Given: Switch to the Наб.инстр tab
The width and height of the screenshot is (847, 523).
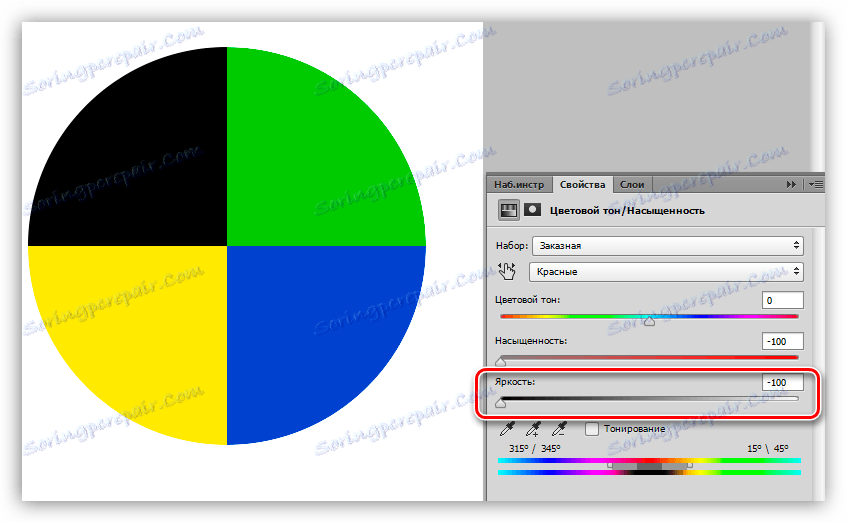Looking at the screenshot, I should [x=519, y=185].
